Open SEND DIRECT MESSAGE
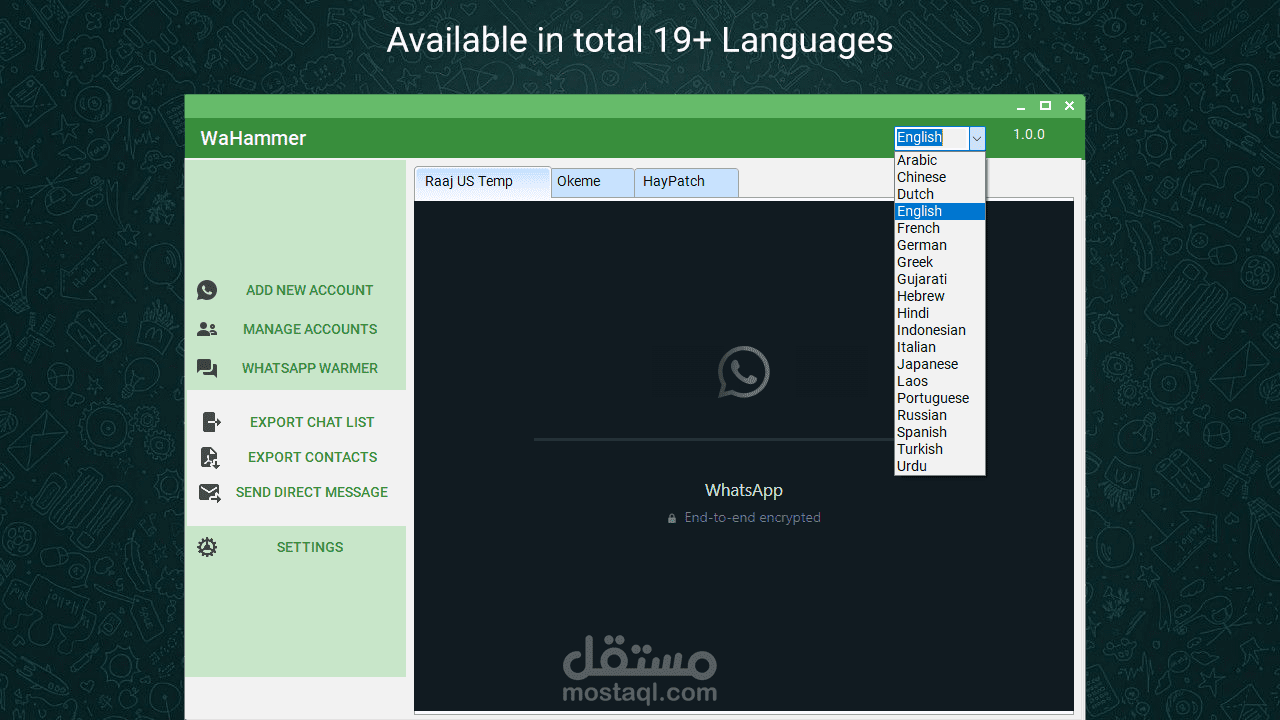The height and width of the screenshot is (720, 1280). point(312,492)
